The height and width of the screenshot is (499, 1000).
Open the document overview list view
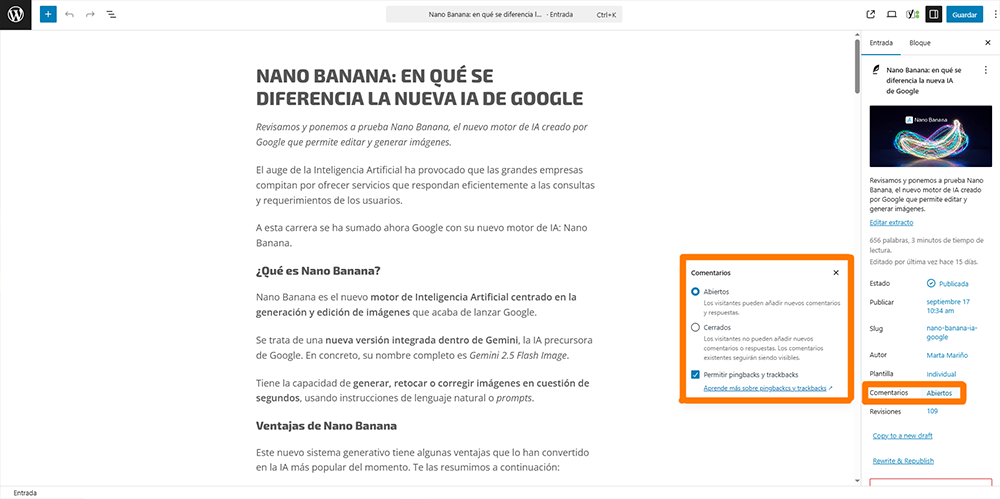pos(111,14)
